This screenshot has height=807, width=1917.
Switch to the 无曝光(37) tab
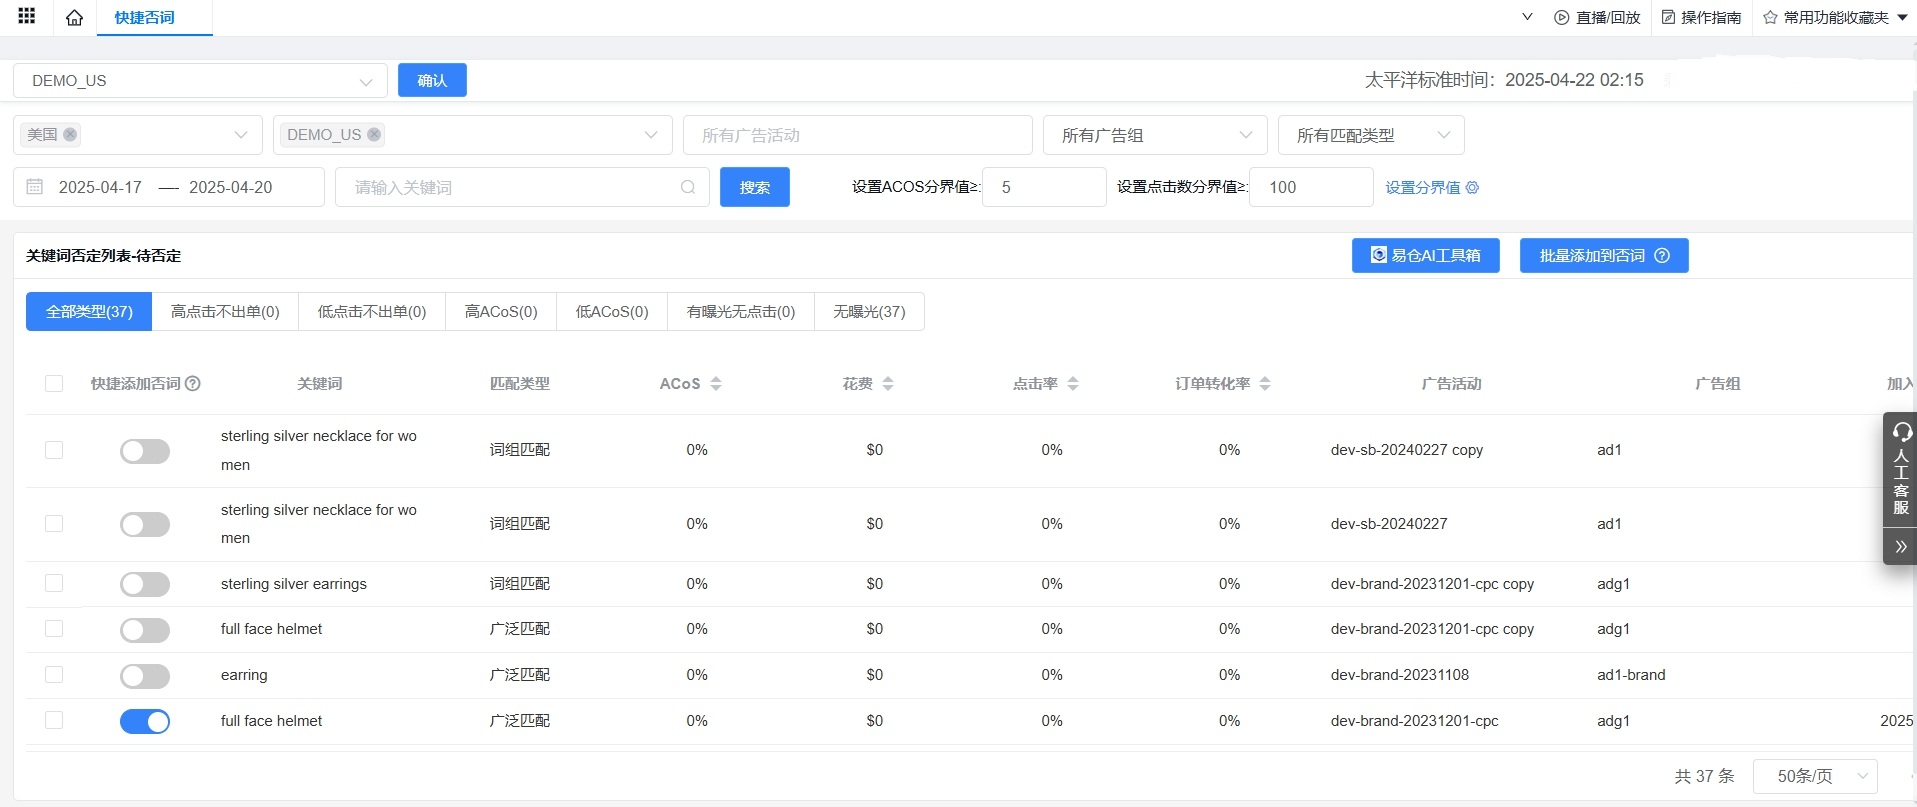tap(869, 311)
